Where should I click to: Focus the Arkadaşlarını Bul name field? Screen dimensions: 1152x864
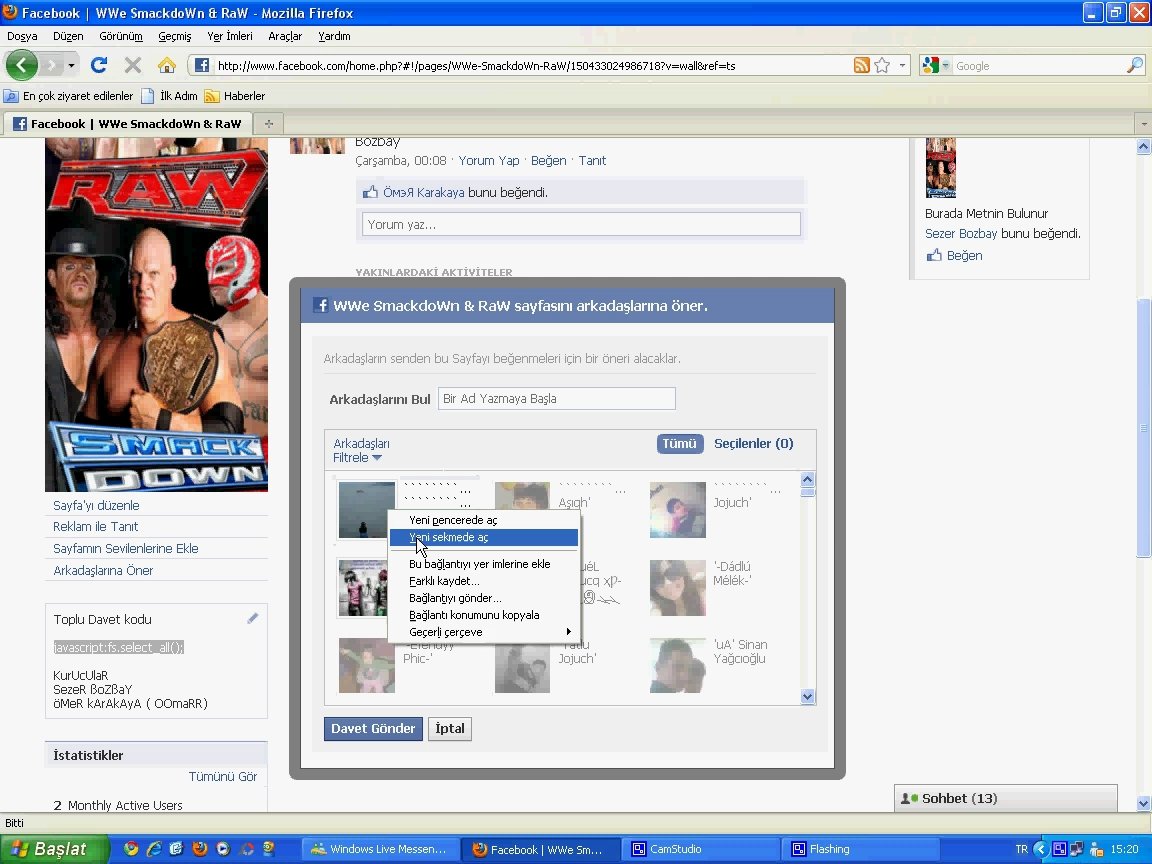click(x=557, y=399)
